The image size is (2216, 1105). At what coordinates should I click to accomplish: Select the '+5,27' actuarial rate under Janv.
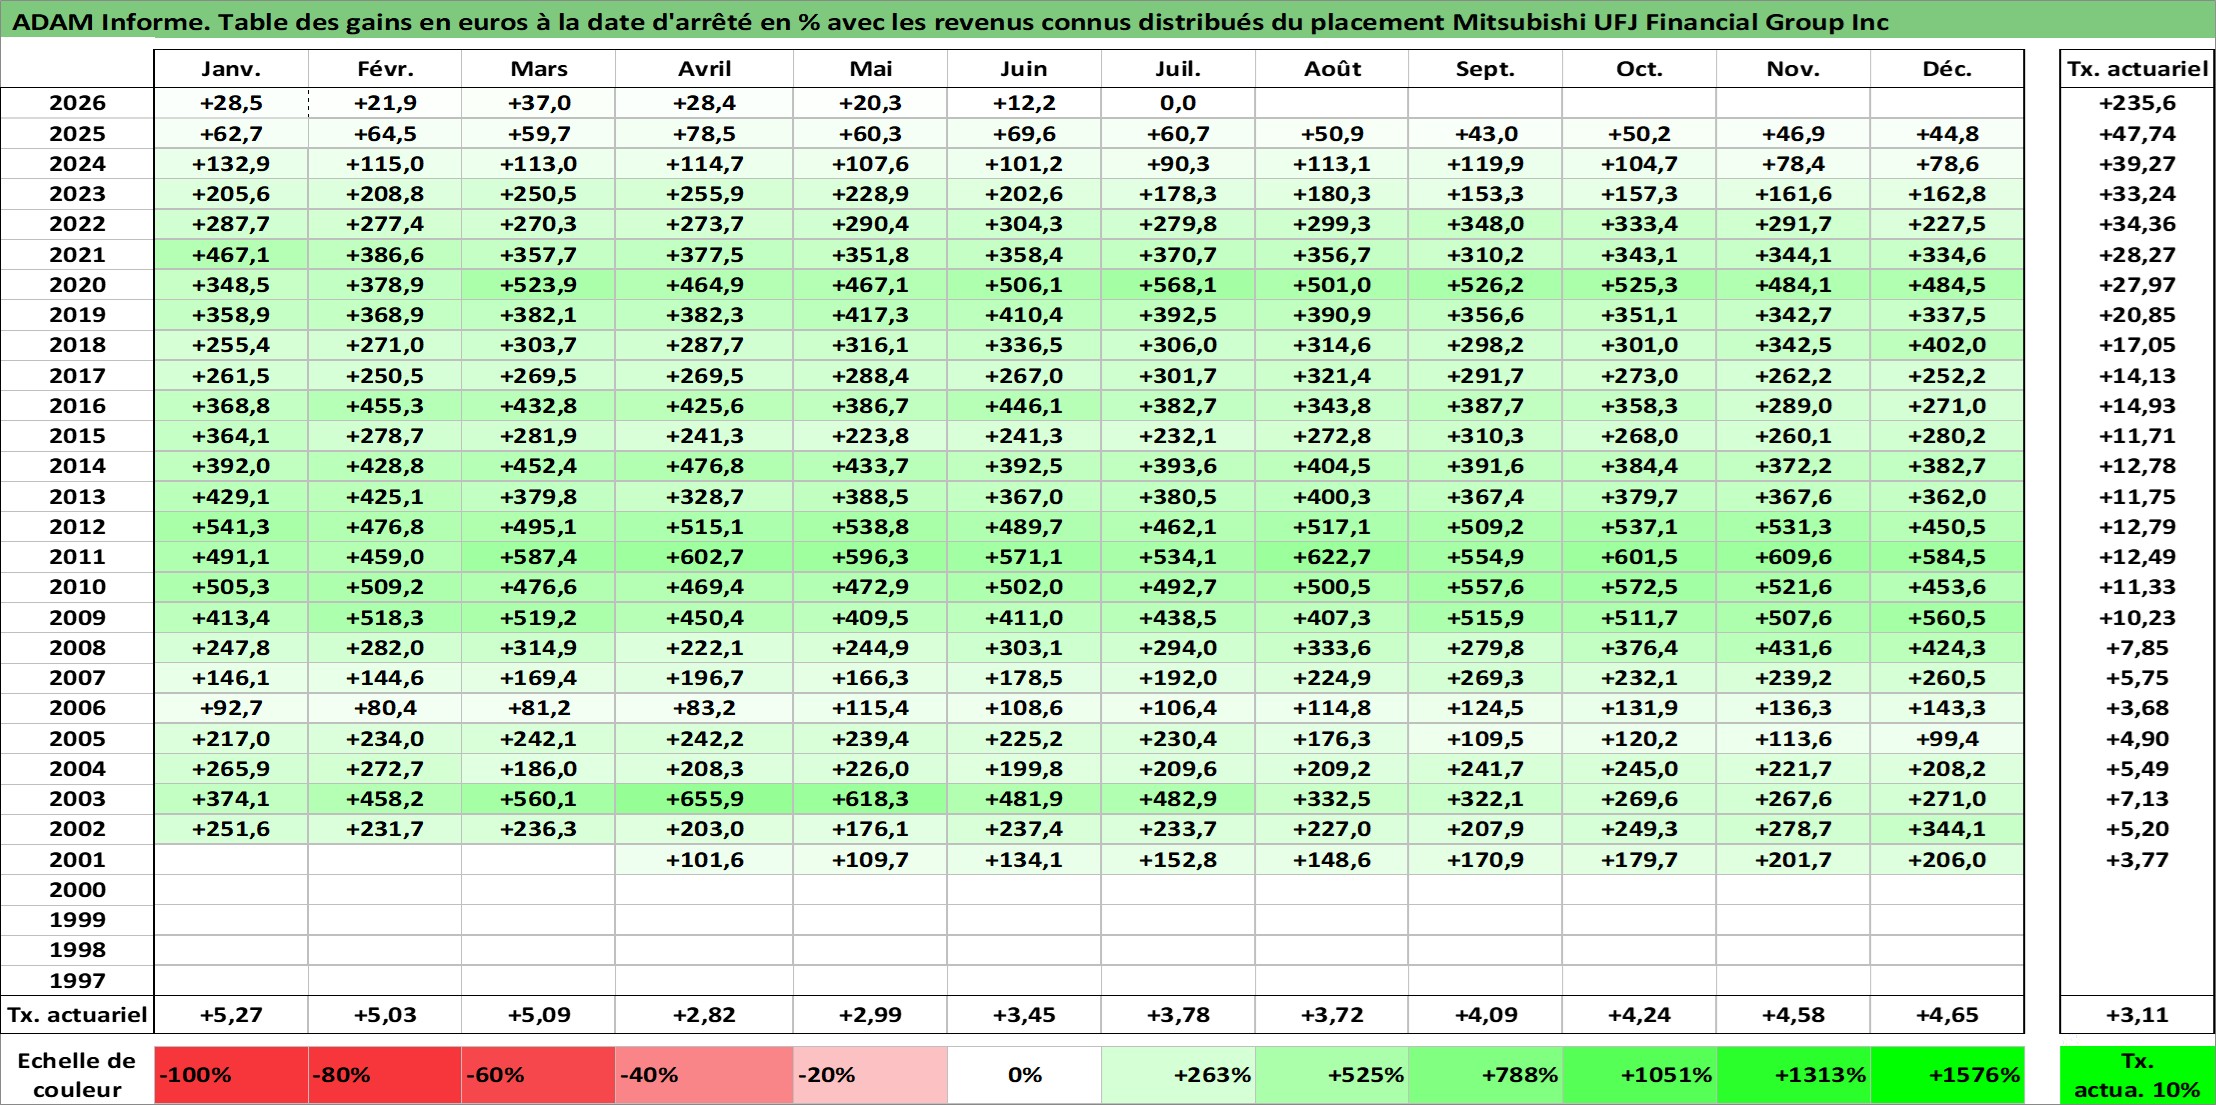tap(231, 1015)
